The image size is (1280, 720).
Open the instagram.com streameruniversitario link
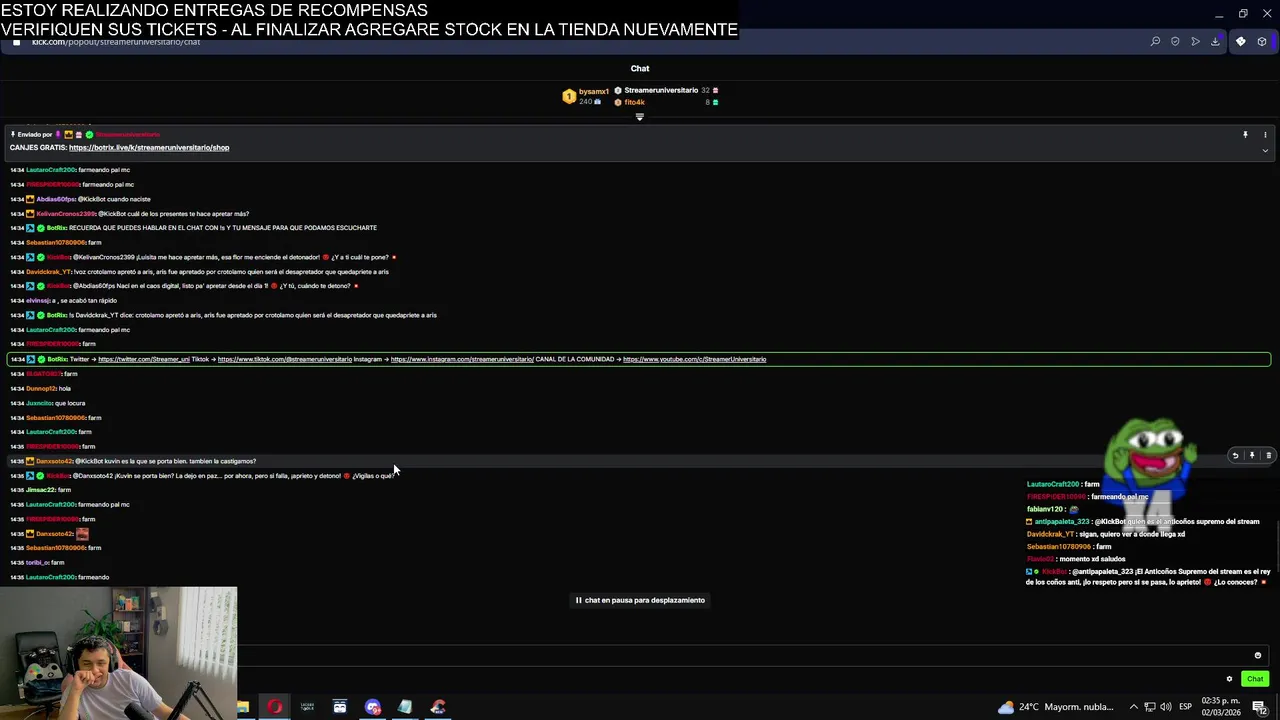click(462, 359)
